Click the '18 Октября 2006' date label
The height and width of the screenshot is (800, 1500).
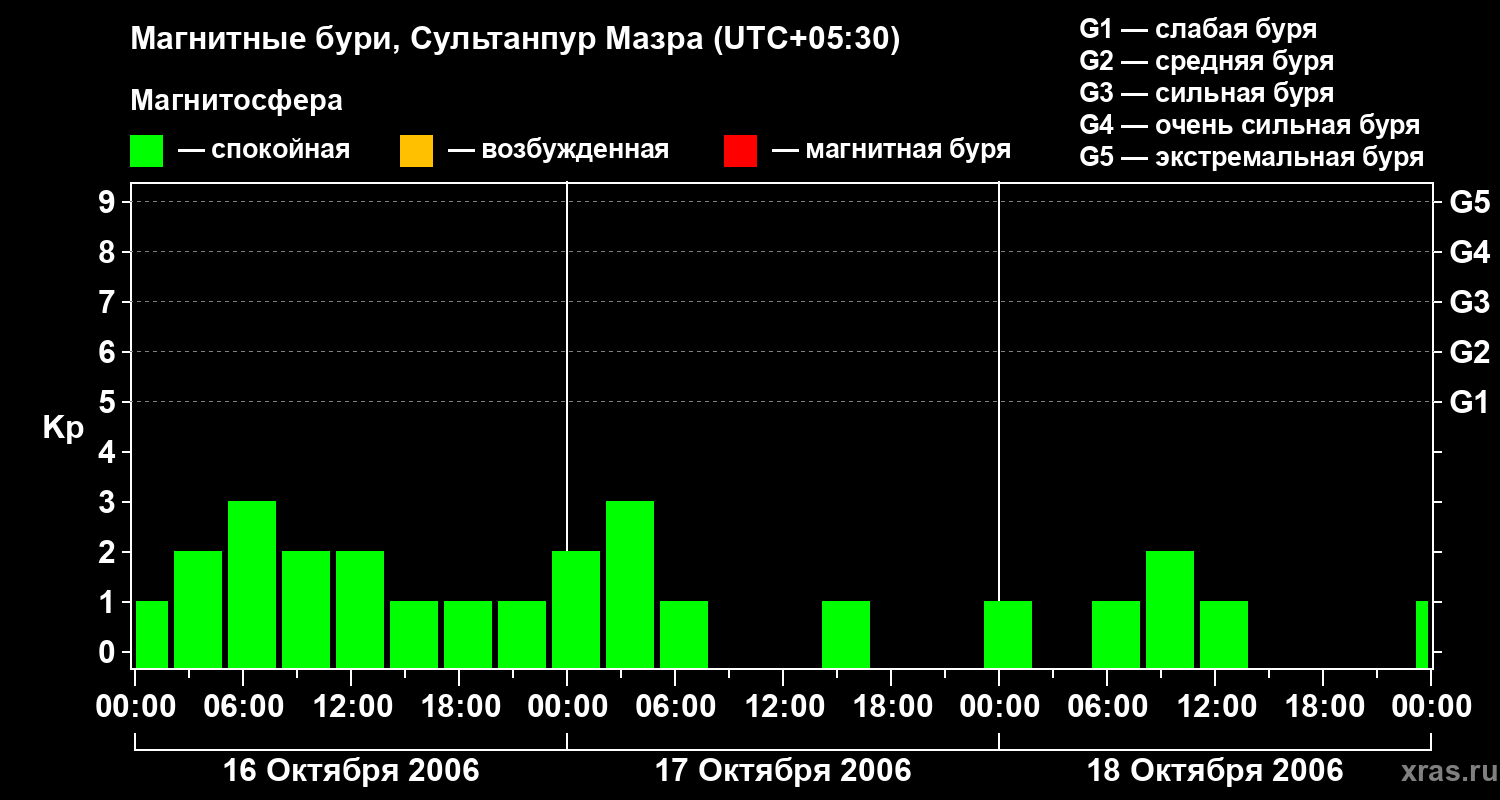coord(1215,771)
